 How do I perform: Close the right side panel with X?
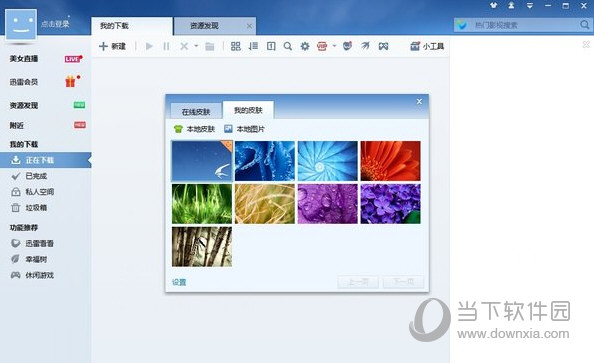coord(586,45)
